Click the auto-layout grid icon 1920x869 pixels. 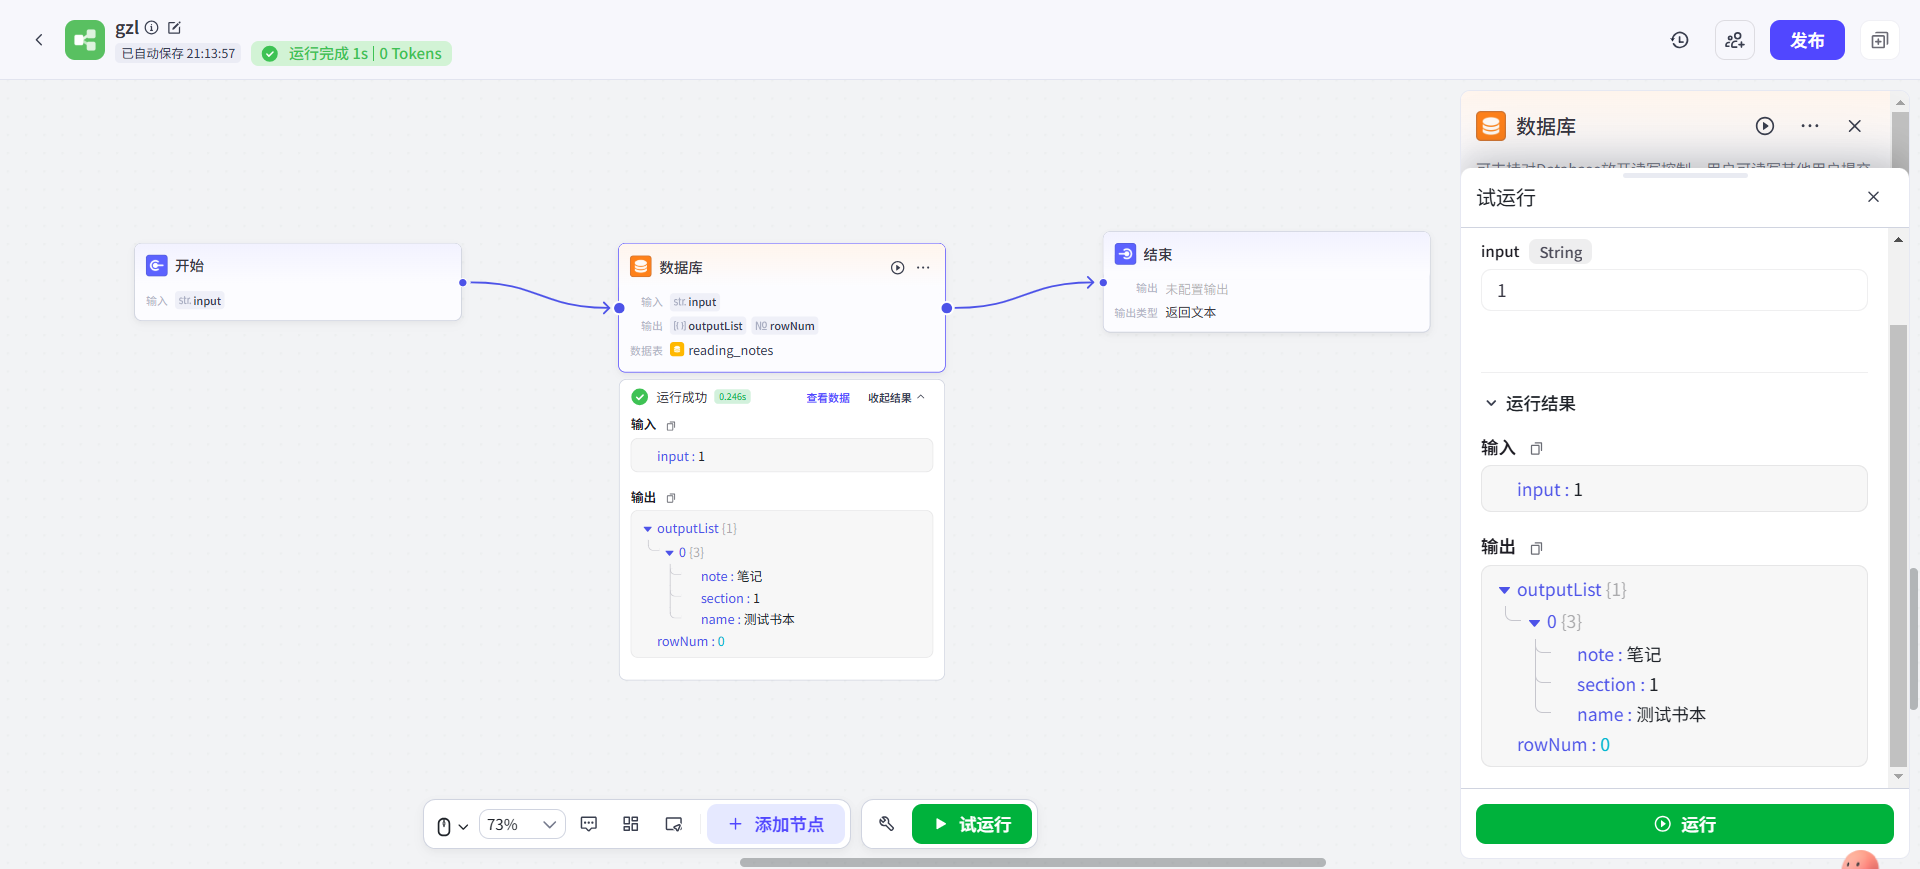tap(631, 824)
